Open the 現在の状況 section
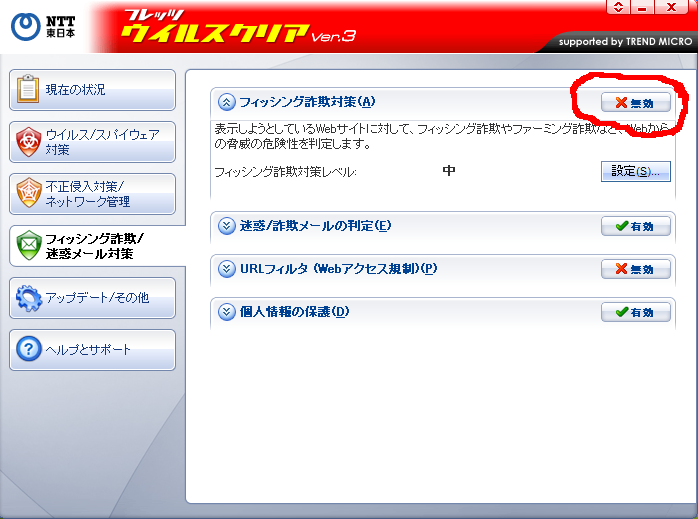Screen dimensions: 698x519 tap(92, 89)
